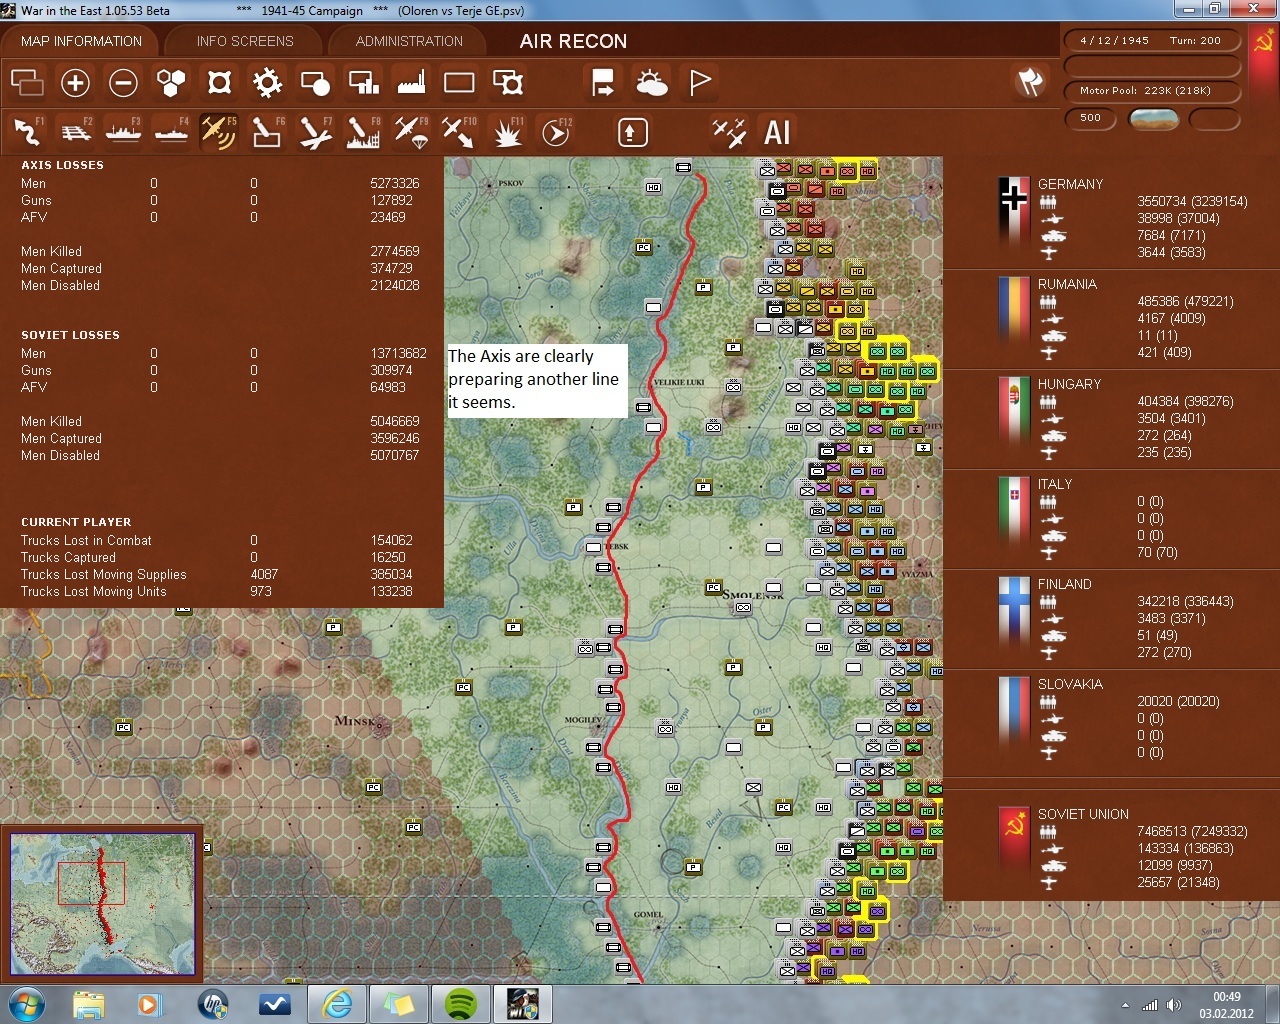1280x1024 pixels.
Task: Click the AI button
Action: [777, 132]
